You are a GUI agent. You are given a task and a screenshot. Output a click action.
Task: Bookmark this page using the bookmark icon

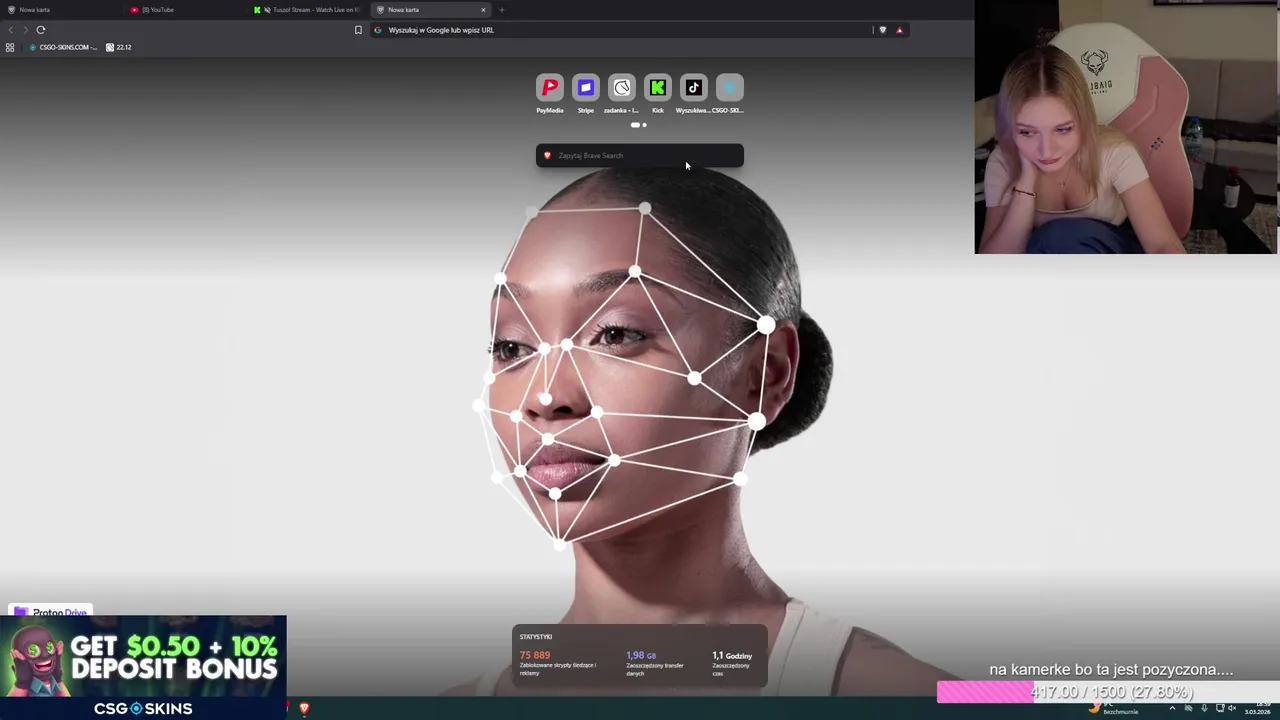point(358,30)
